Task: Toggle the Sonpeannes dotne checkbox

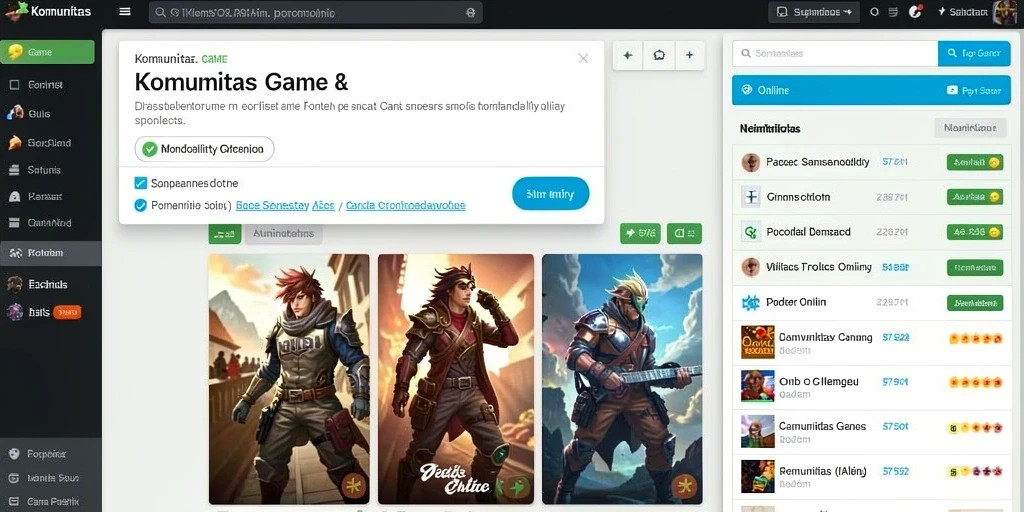Action: [140, 183]
